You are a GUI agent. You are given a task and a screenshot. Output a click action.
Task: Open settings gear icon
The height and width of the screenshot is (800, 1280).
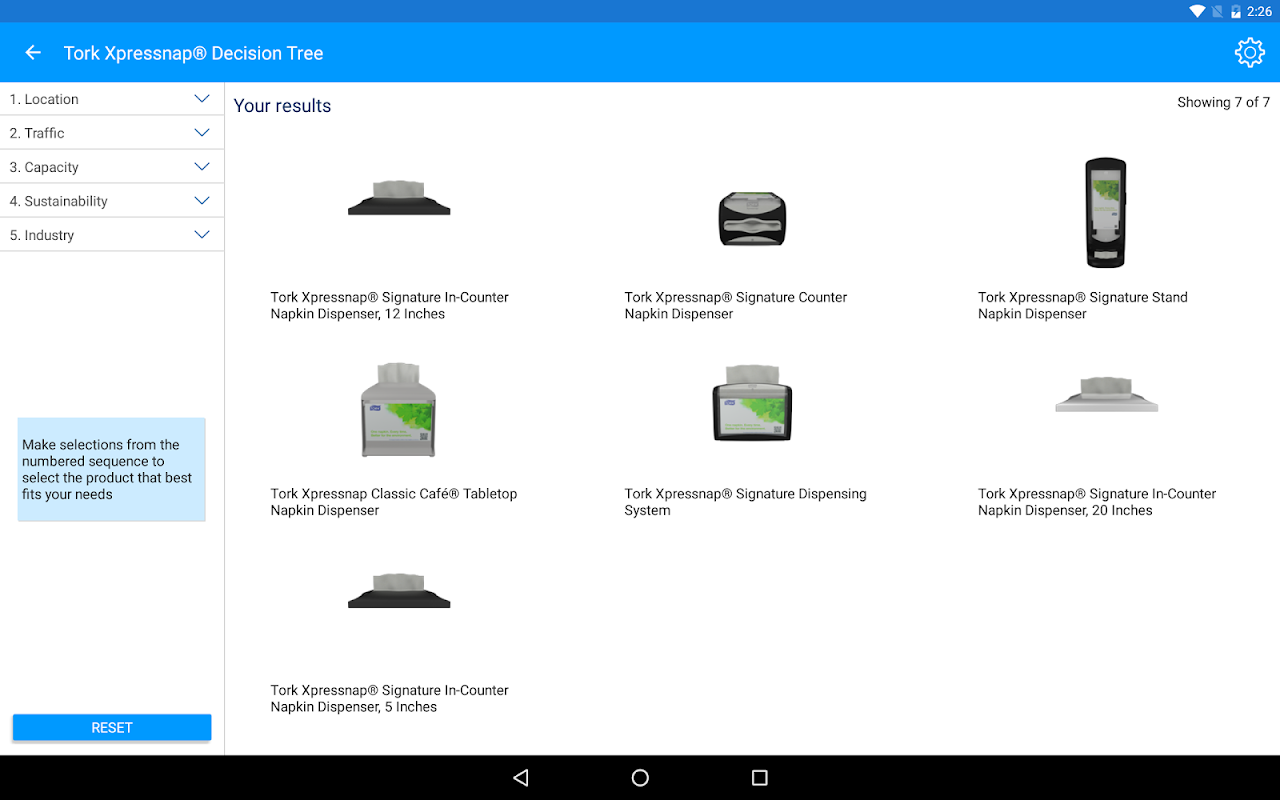(1249, 53)
